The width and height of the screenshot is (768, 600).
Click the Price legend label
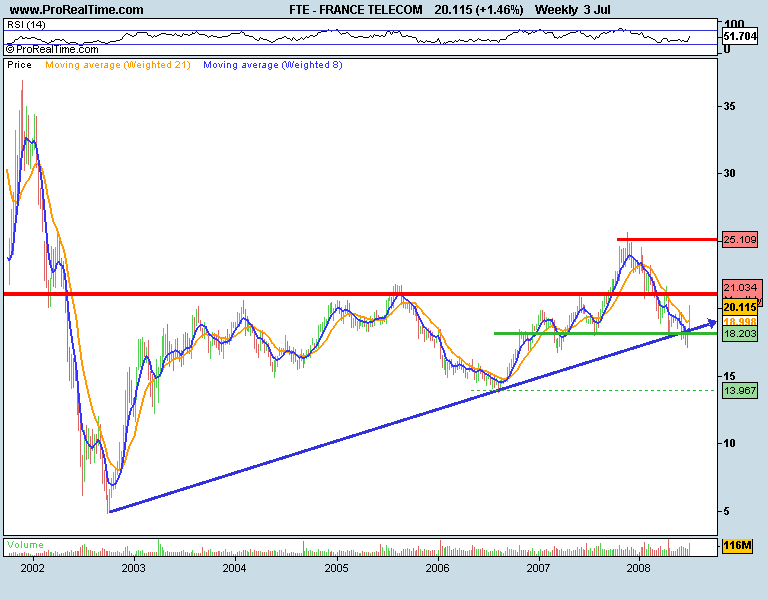click(19, 65)
